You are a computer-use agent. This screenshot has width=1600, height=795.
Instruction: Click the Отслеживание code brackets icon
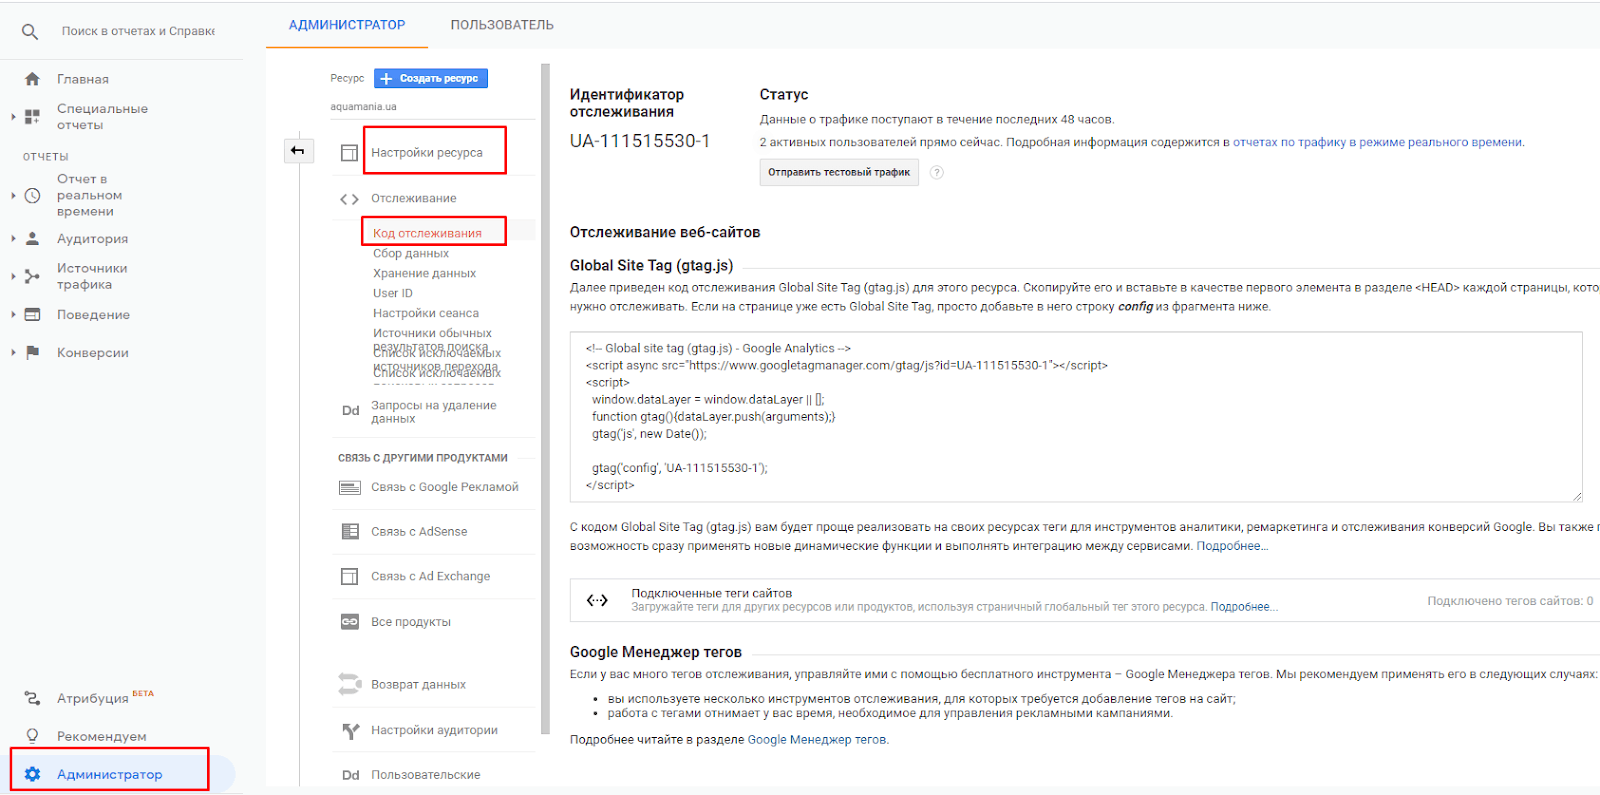(349, 199)
